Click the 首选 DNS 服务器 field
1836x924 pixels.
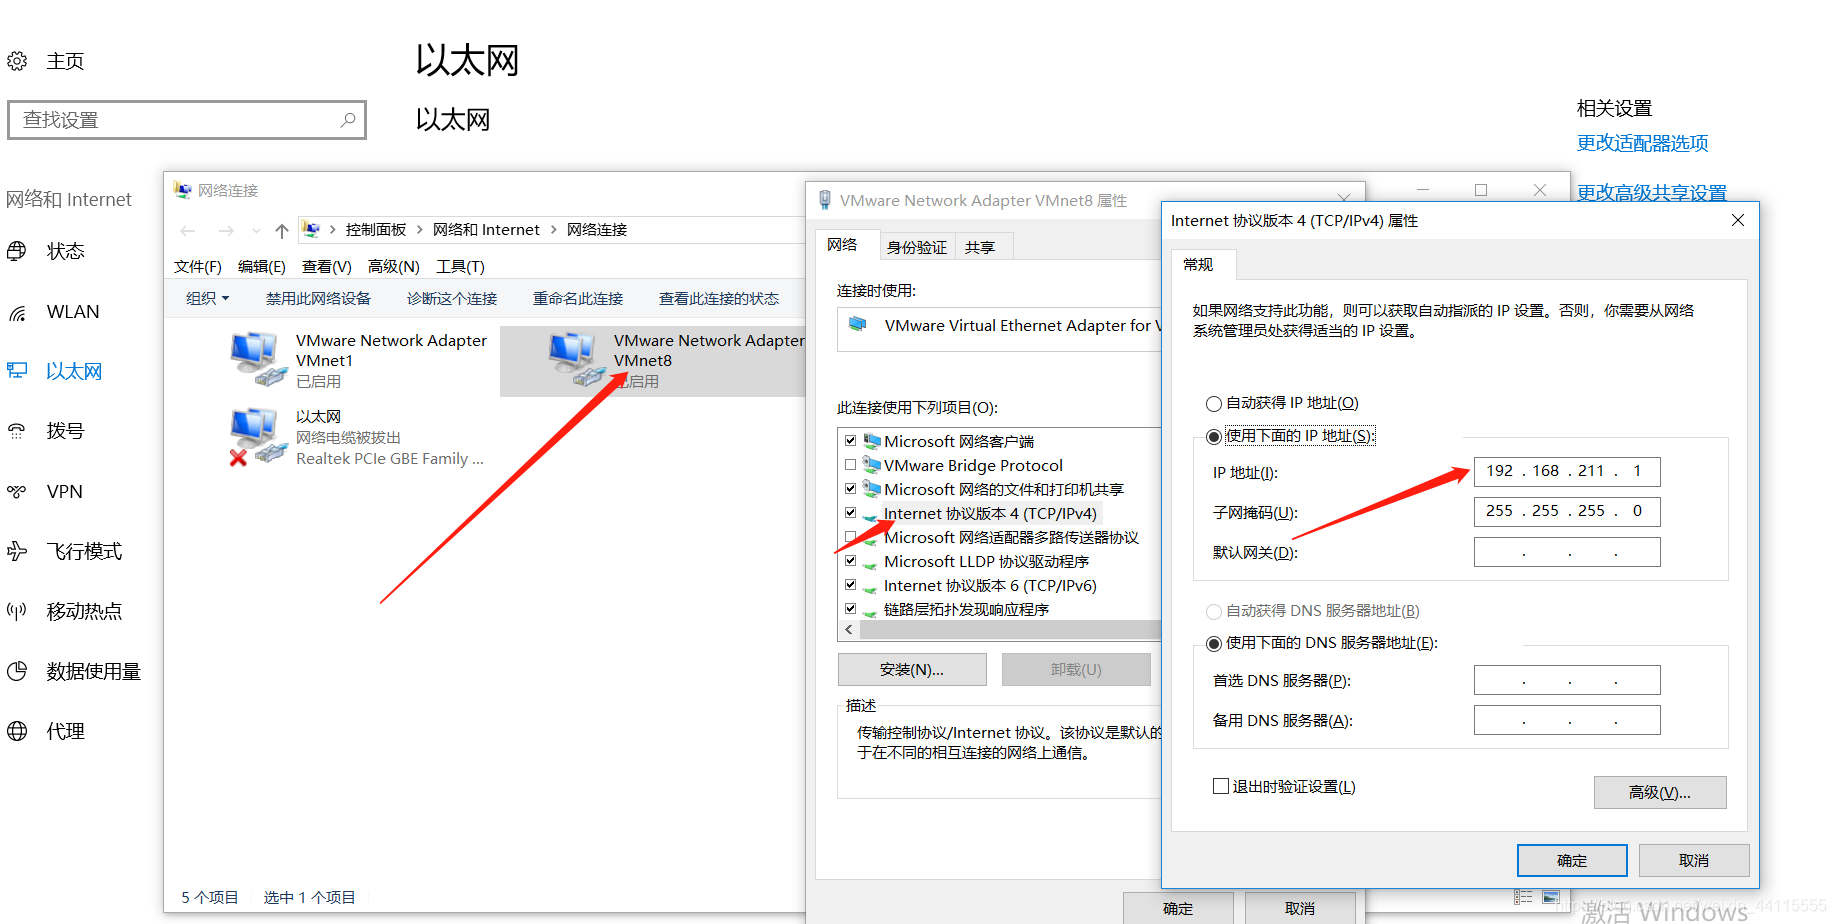point(1567,680)
